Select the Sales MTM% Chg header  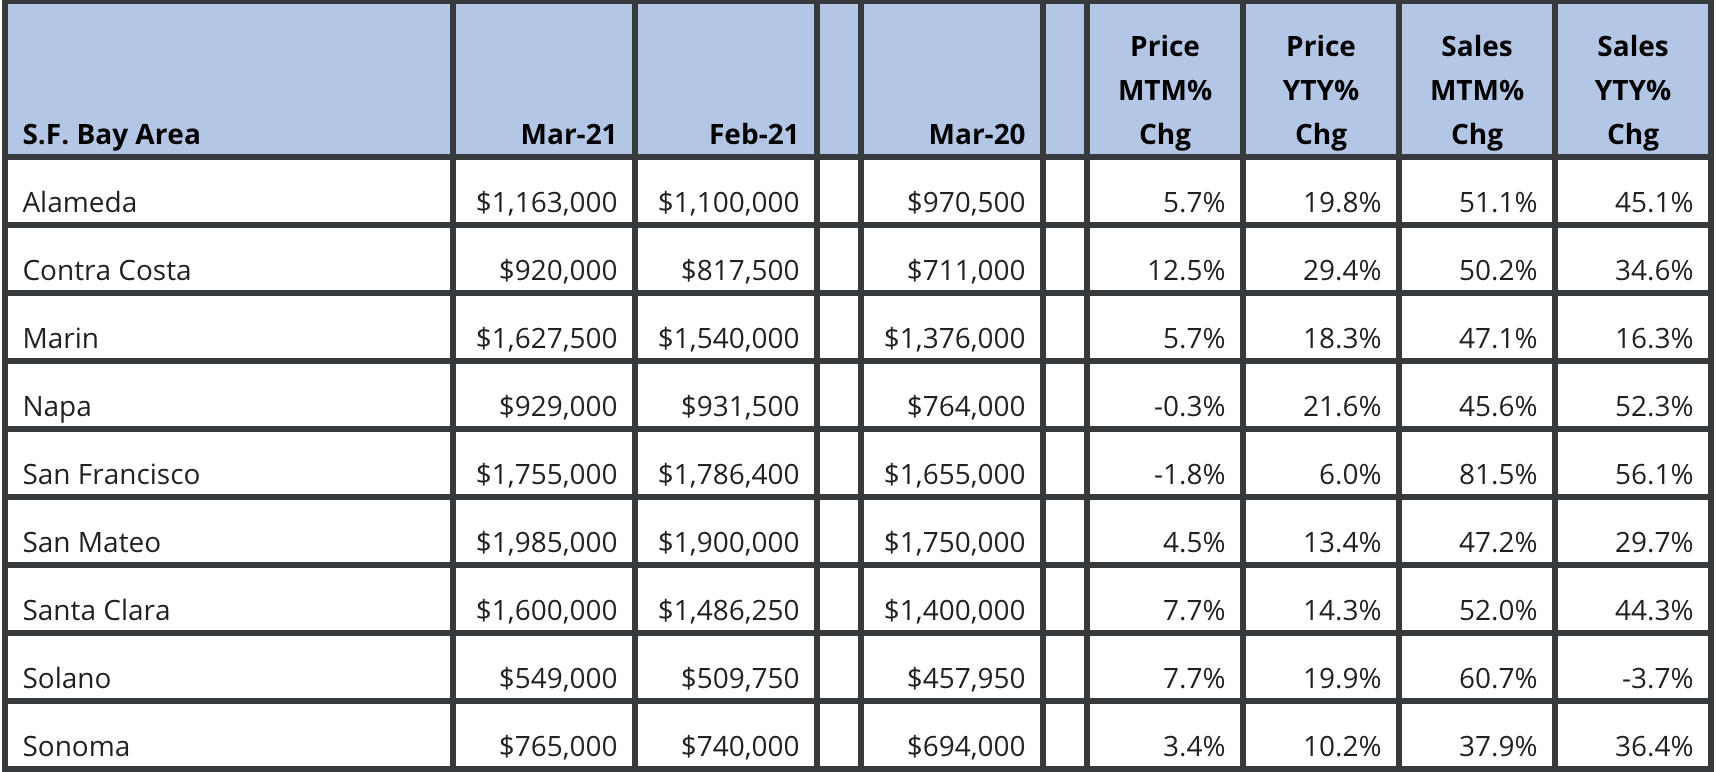point(1476,90)
